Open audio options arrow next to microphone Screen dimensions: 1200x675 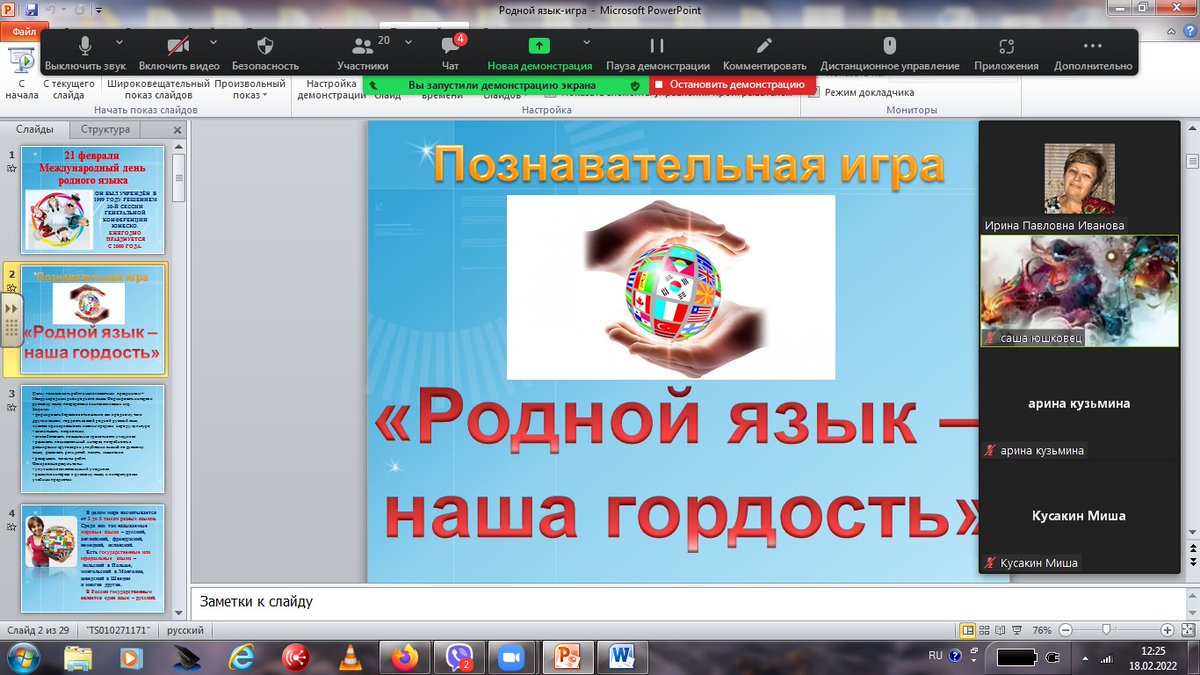[x=120, y=42]
